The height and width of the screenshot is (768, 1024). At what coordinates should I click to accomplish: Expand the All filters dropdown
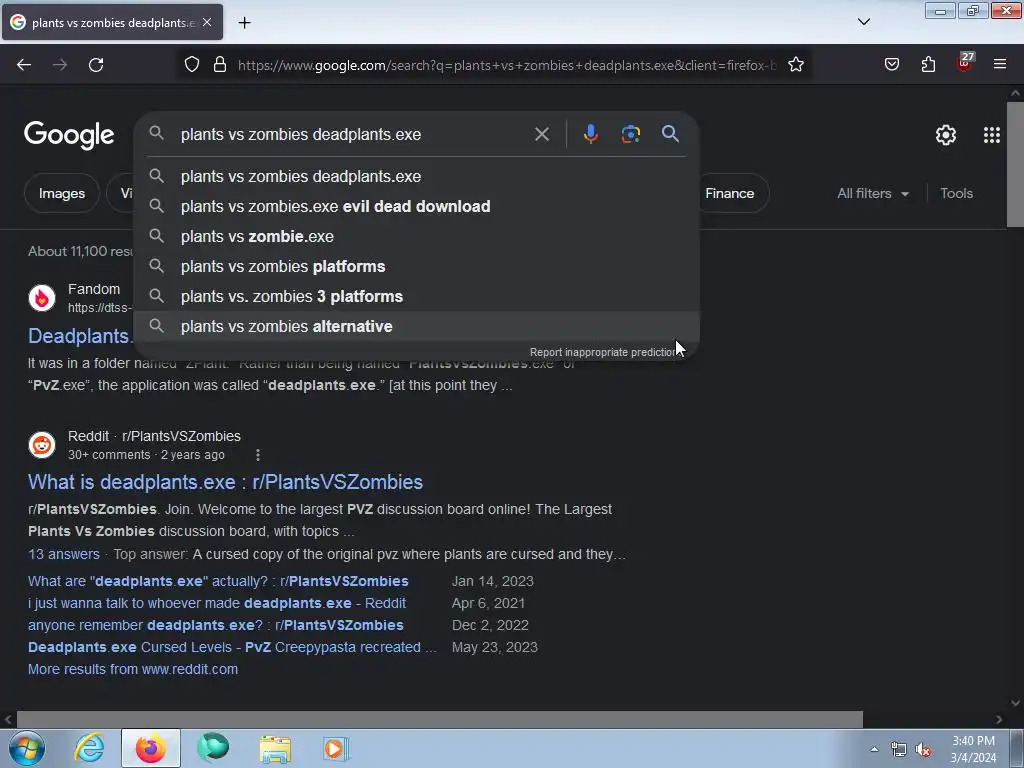873,193
